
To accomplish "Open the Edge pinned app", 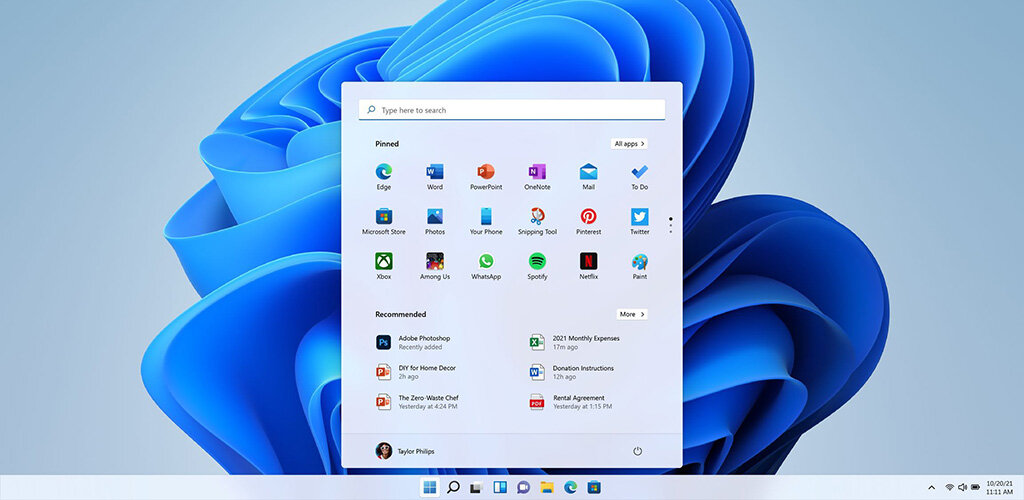I will (x=383, y=176).
